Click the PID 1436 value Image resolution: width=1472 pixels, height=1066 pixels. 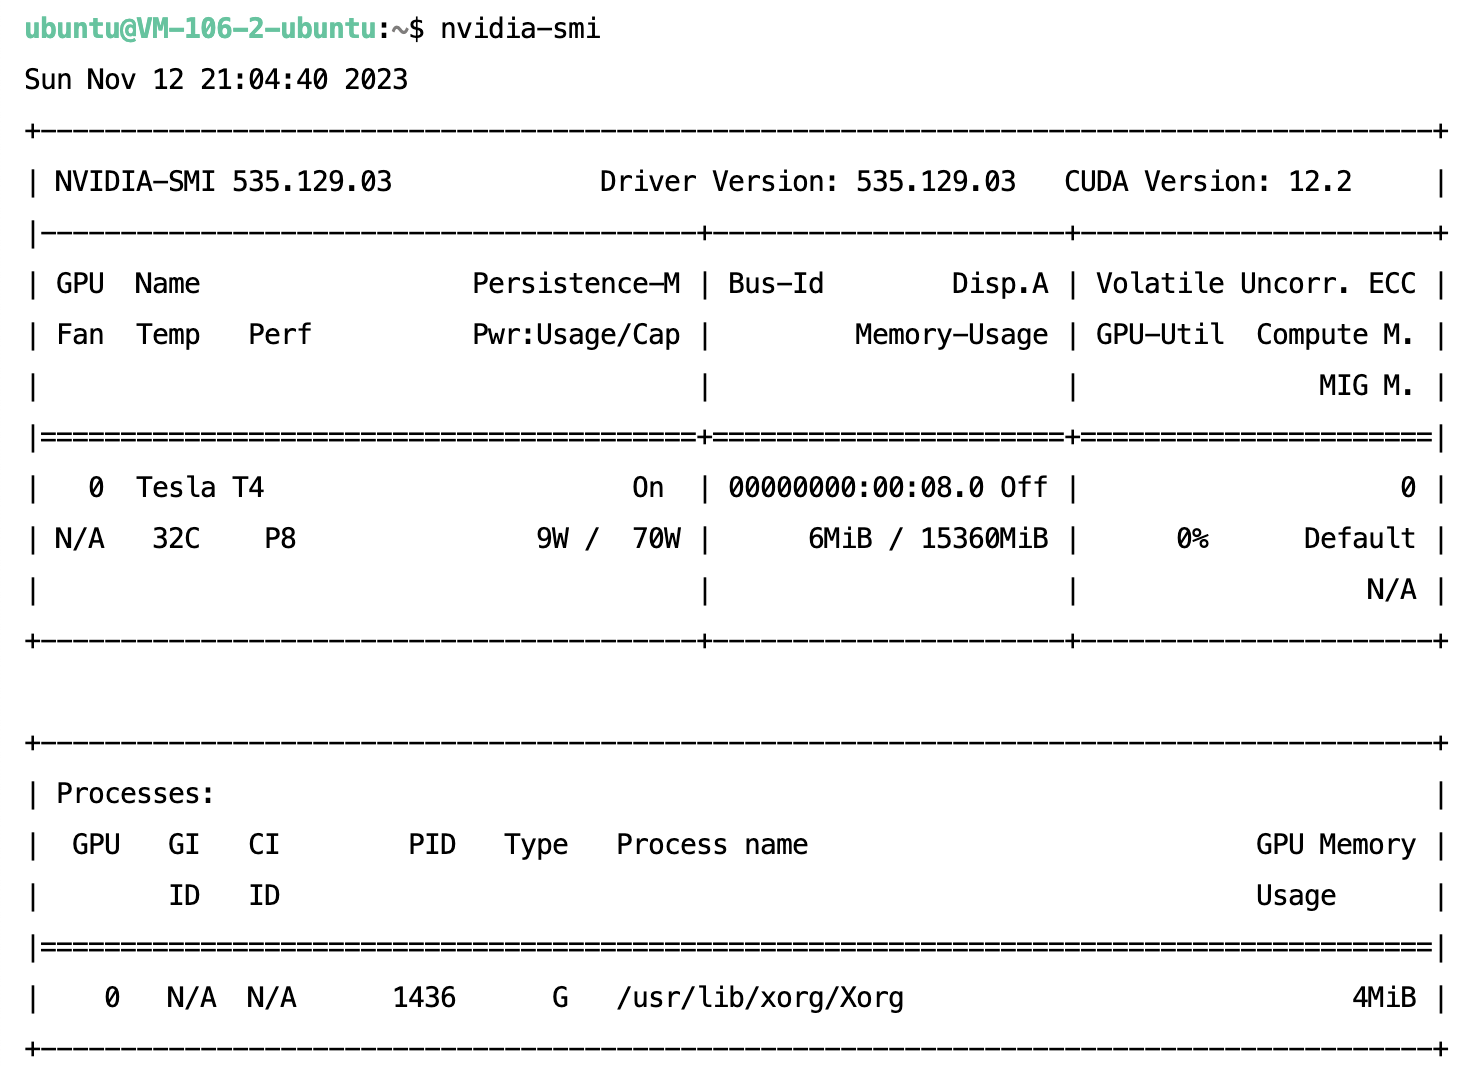tap(424, 997)
